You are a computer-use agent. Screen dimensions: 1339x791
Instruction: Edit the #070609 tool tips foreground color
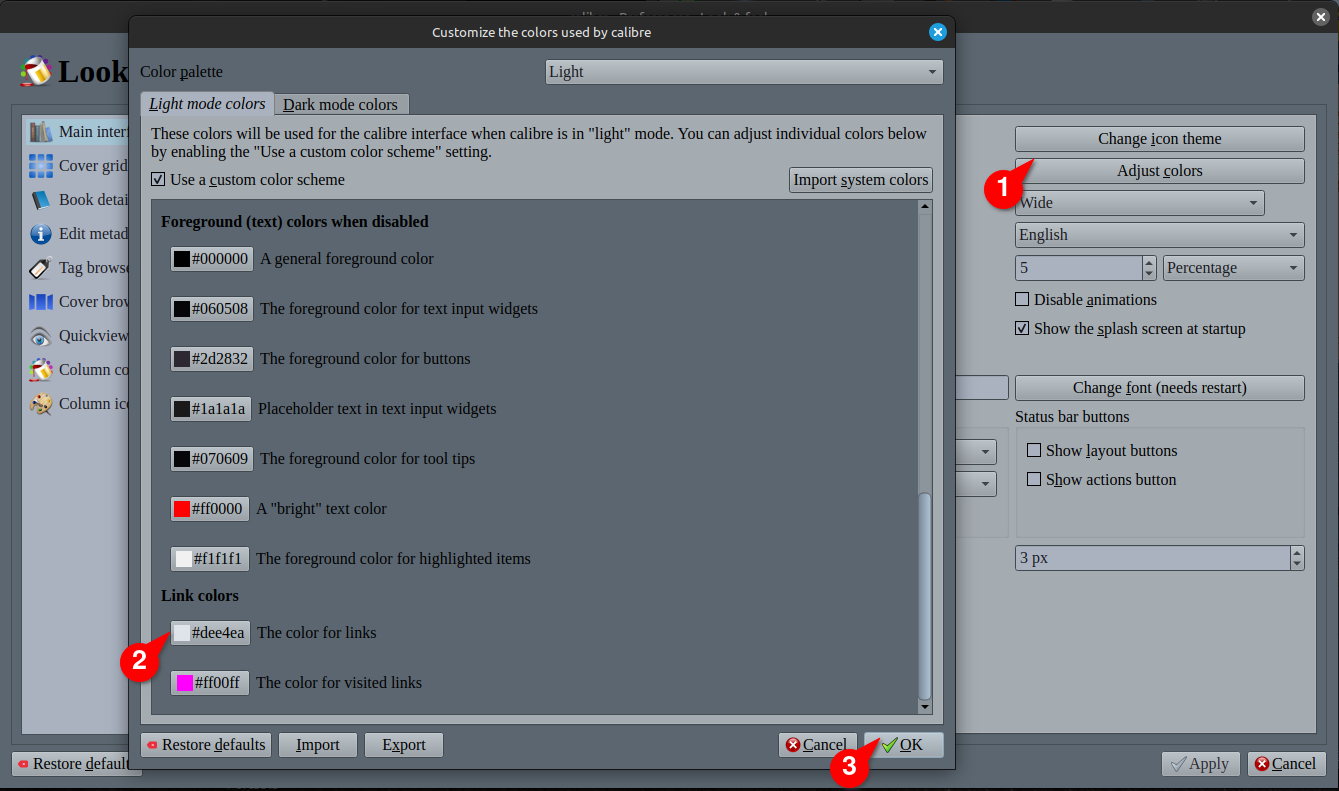click(x=211, y=459)
